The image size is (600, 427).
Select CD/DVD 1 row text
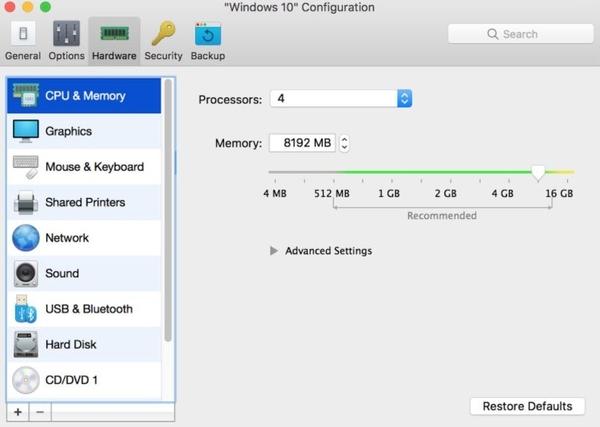pos(71,380)
